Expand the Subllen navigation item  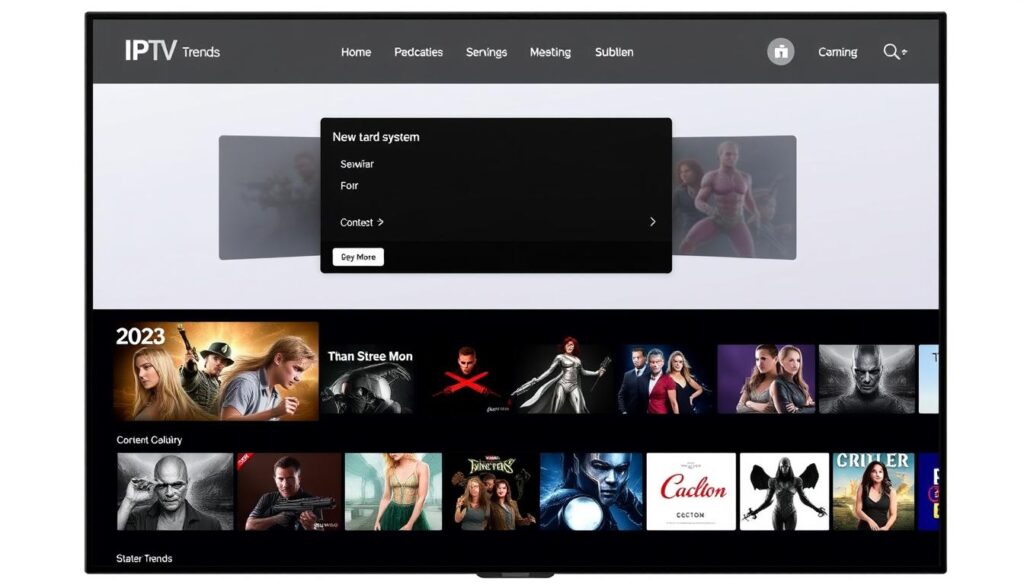(614, 51)
